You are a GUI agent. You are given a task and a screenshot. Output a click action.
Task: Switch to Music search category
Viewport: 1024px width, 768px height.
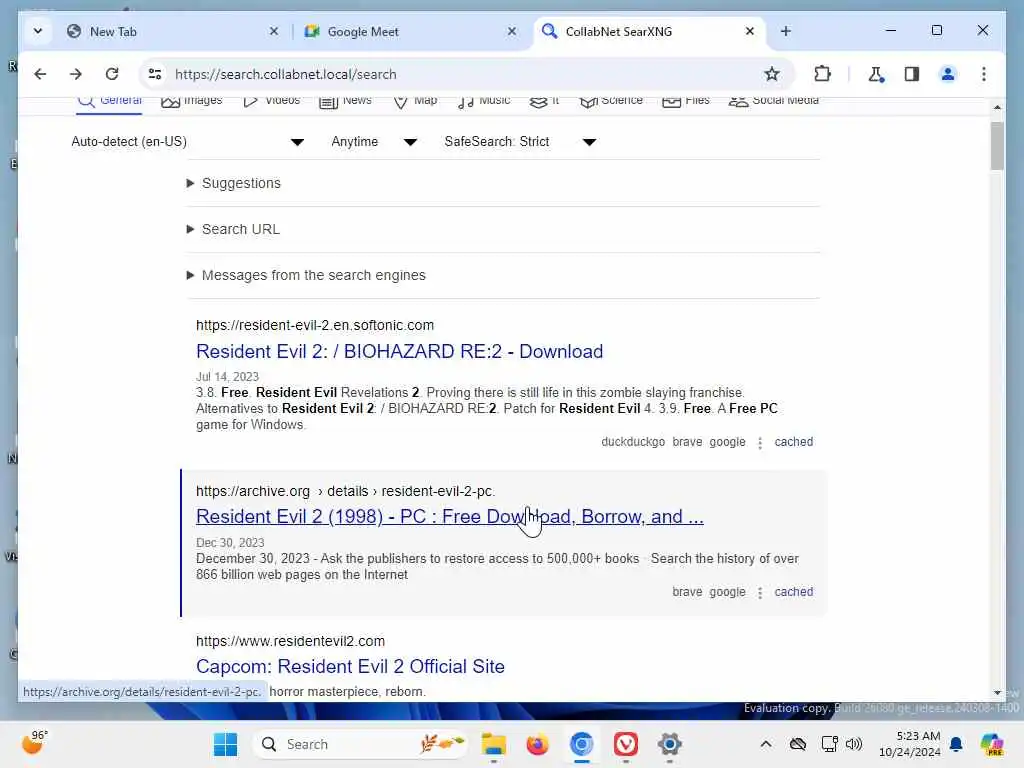484,101
